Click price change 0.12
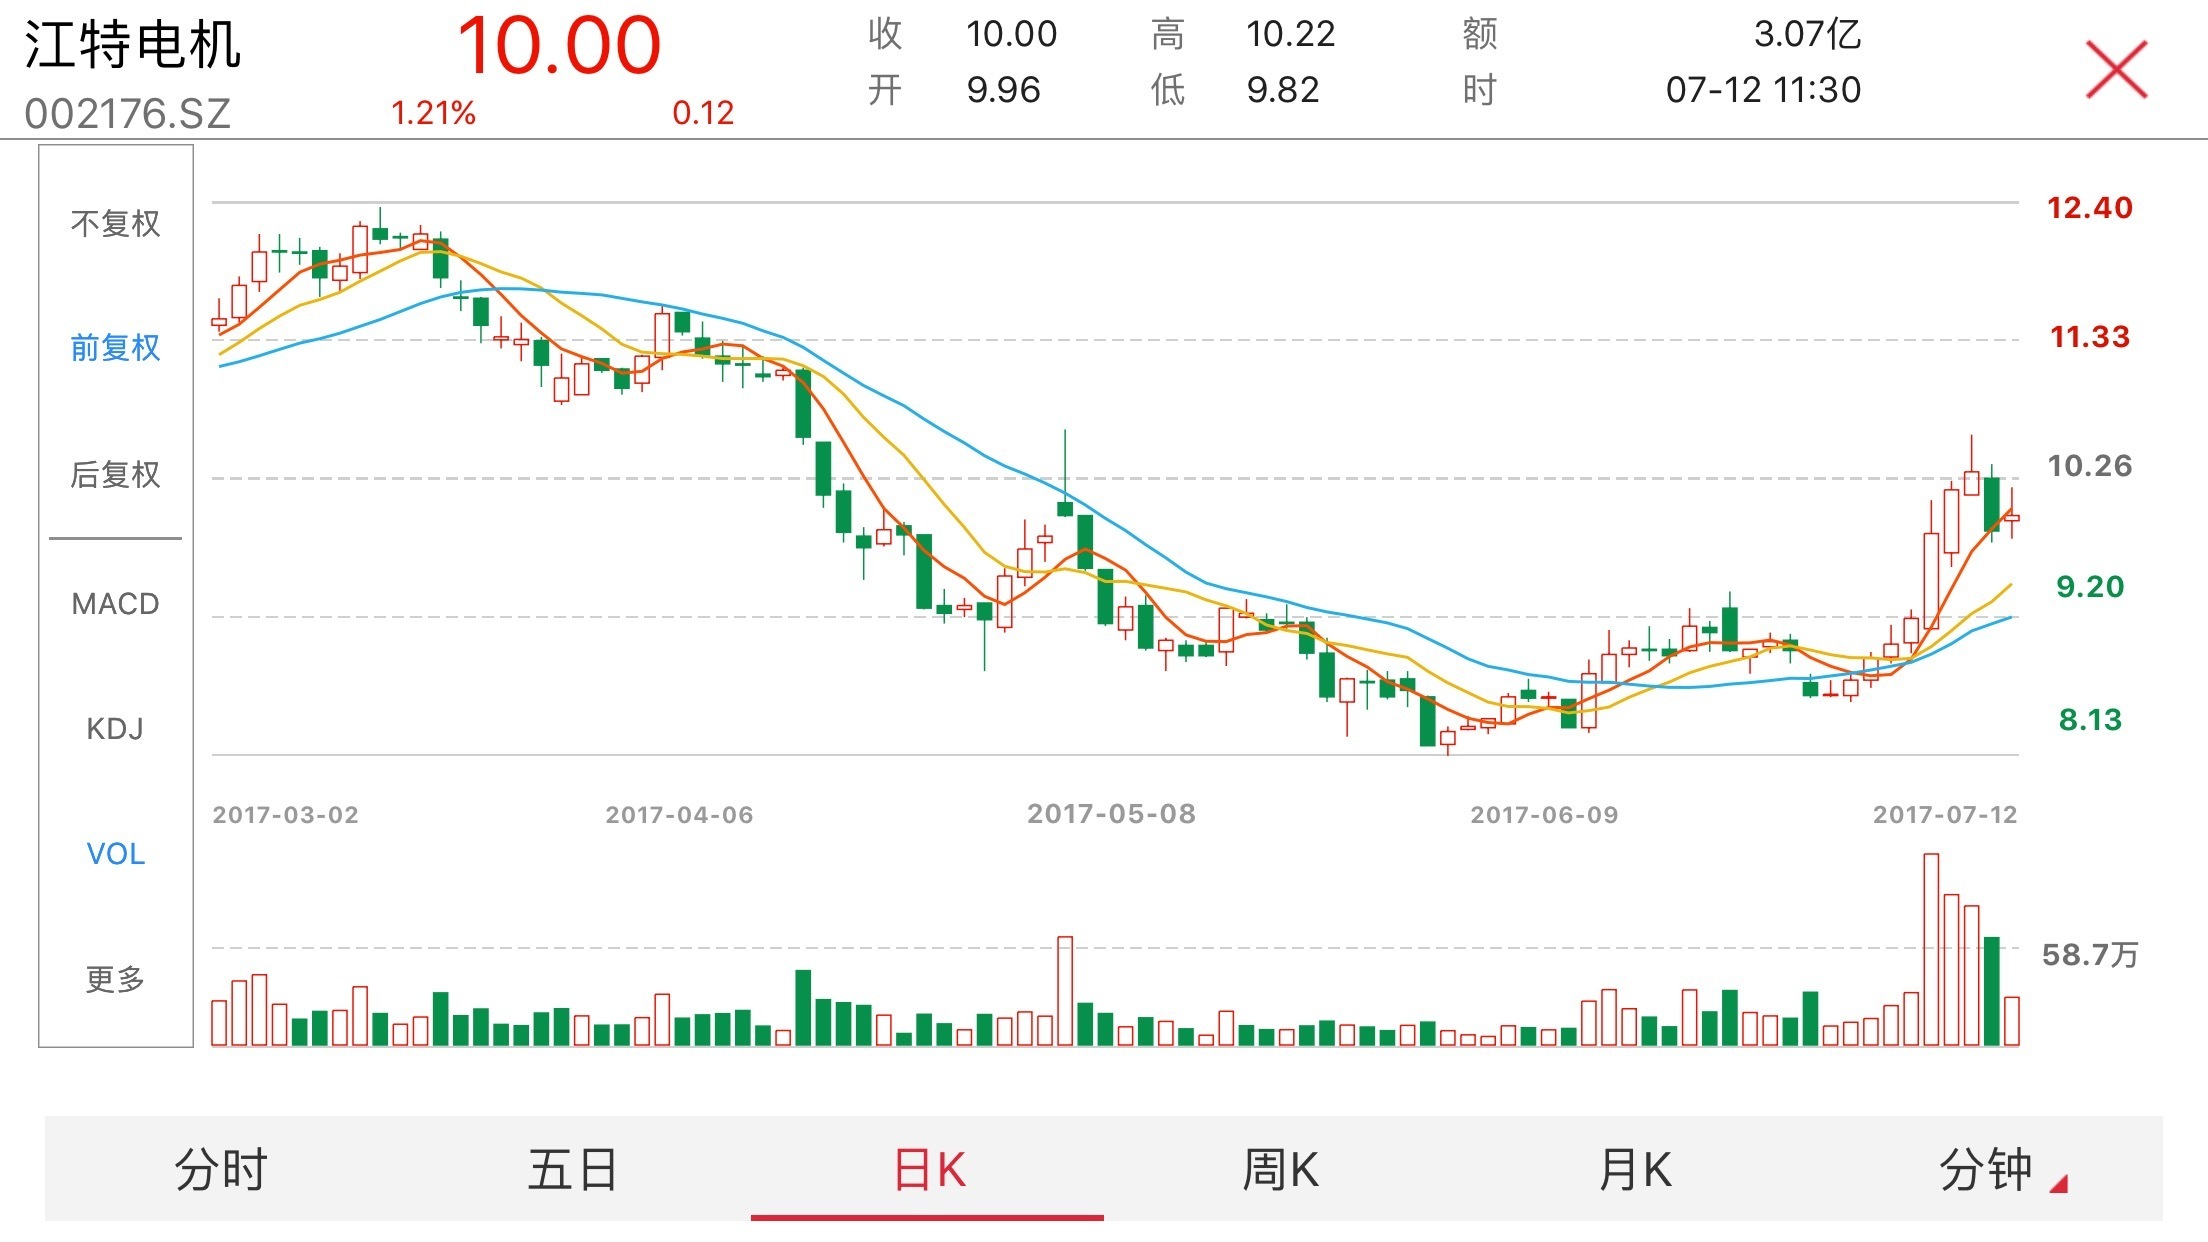 [703, 113]
